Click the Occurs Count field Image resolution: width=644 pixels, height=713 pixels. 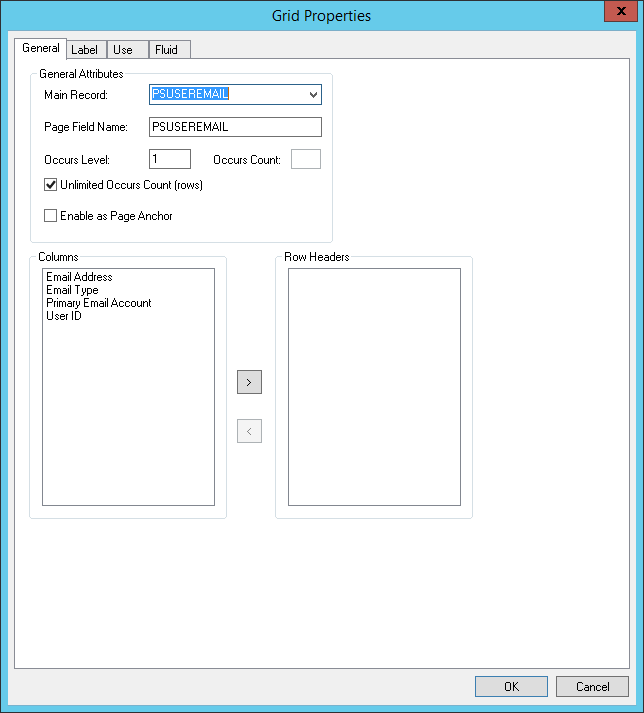tap(306, 159)
